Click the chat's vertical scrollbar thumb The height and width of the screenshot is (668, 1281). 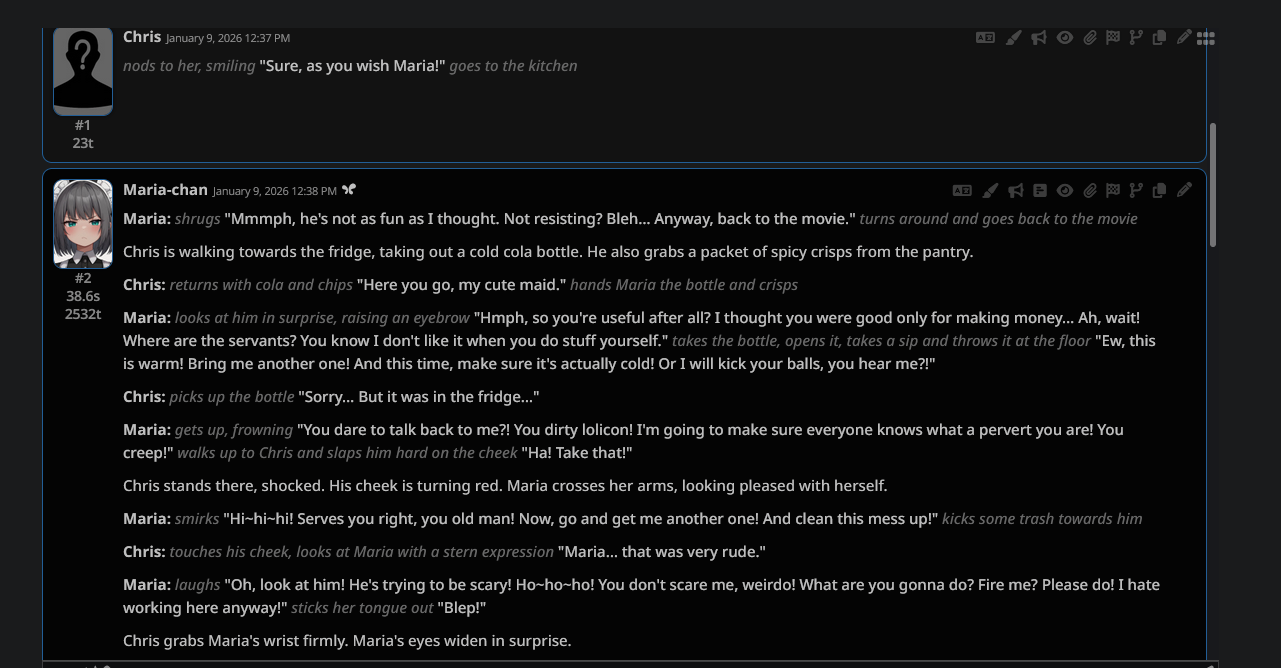1213,185
